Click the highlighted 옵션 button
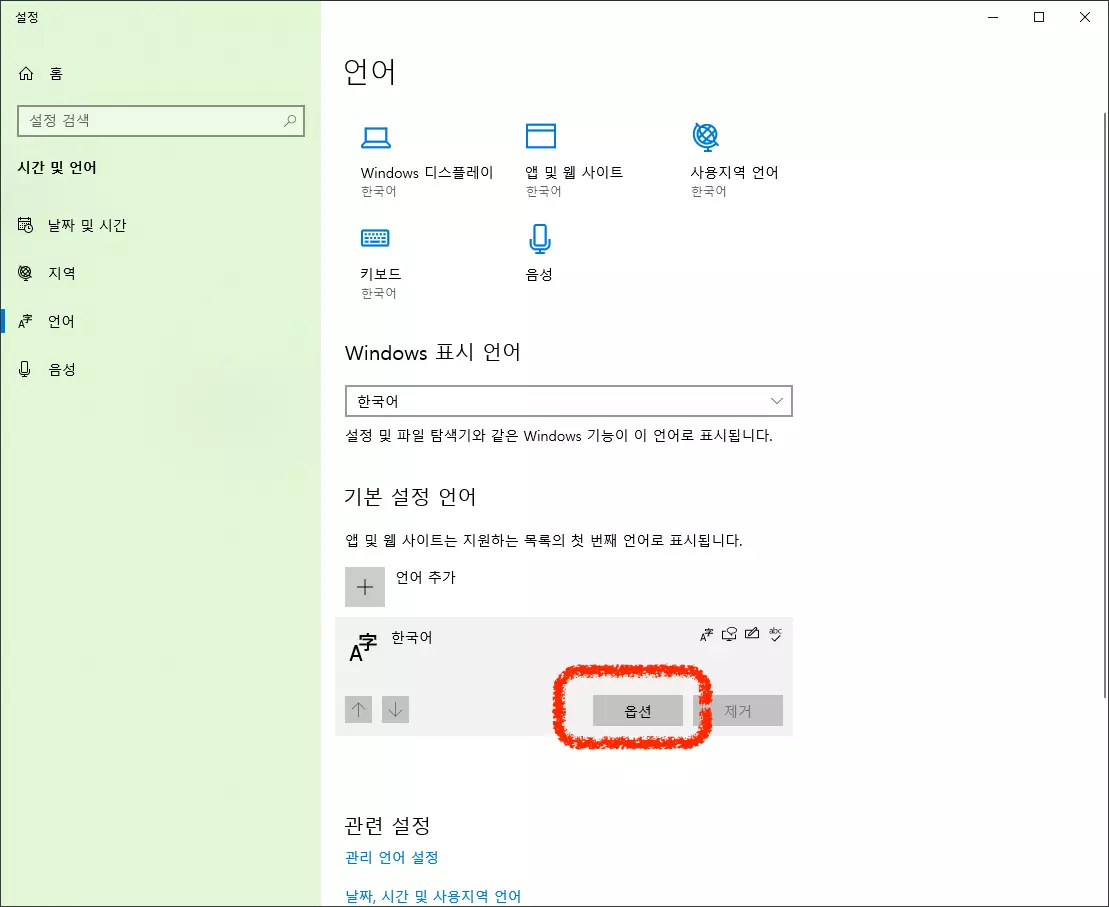This screenshot has height=907, width=1109. tap(637, 710)
